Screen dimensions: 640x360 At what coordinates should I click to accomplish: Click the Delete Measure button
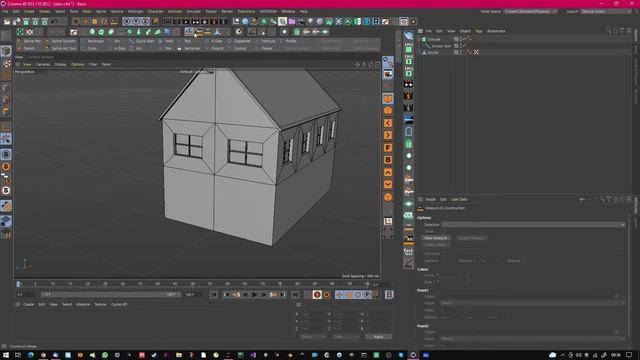(471, 238)
